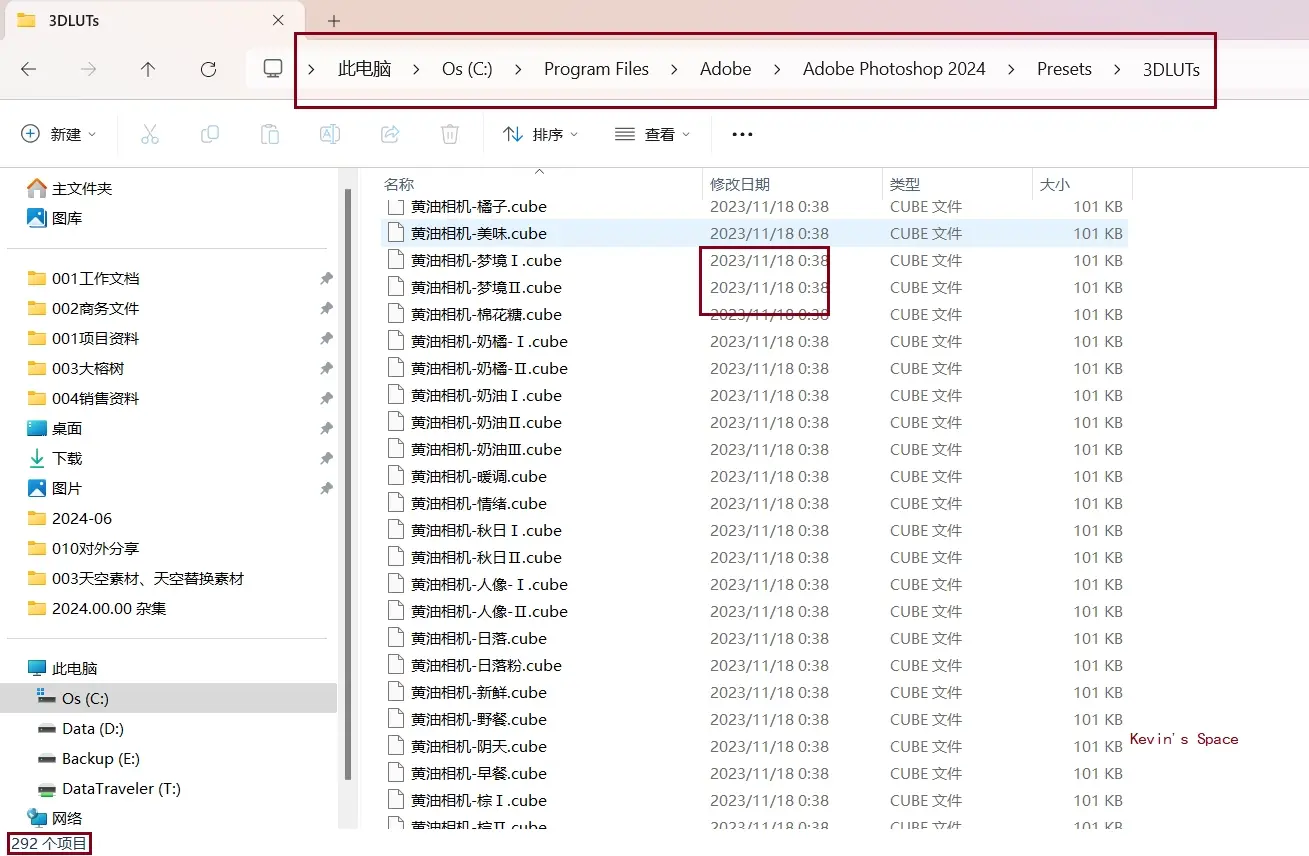
Task: Rename the selected file via the rename icon
Action: click(330, 133)
